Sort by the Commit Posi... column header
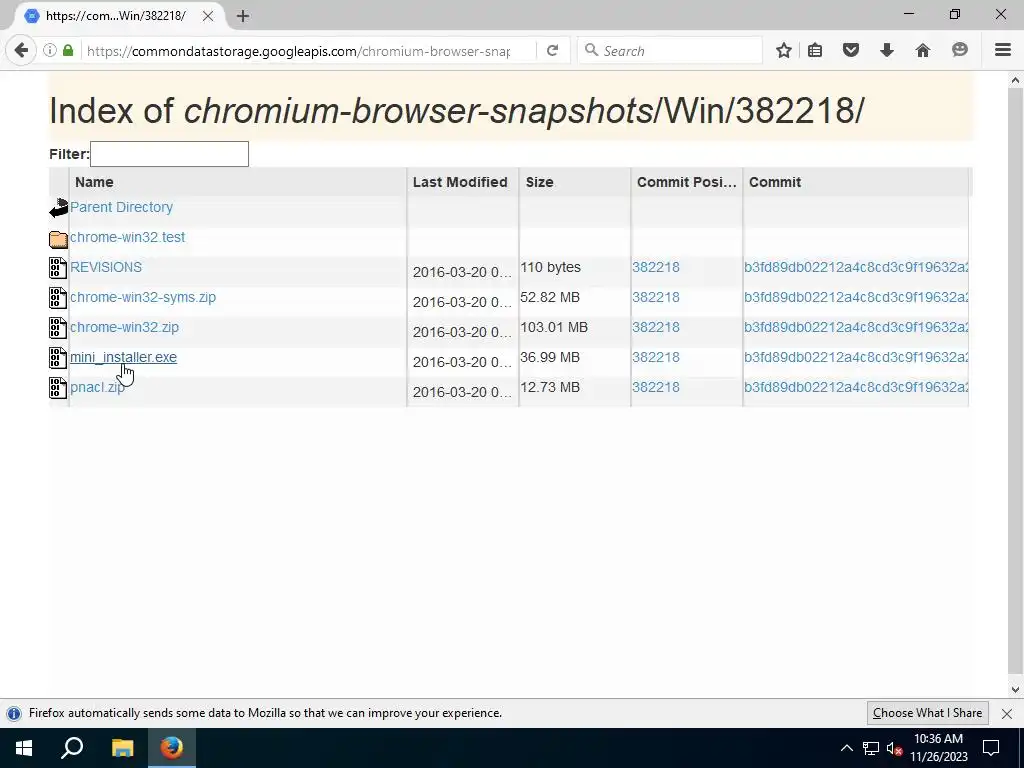 [686, 182]
